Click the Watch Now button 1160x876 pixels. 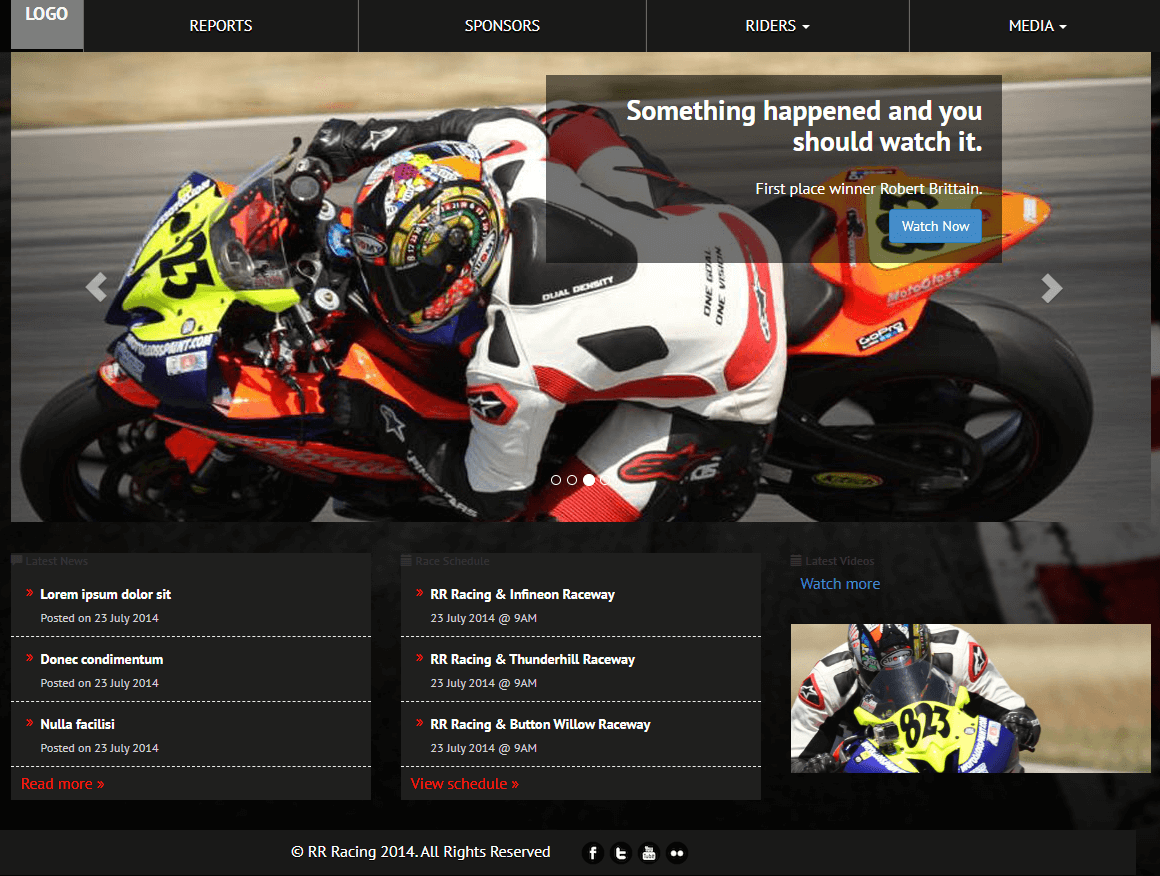click(934, 226)
